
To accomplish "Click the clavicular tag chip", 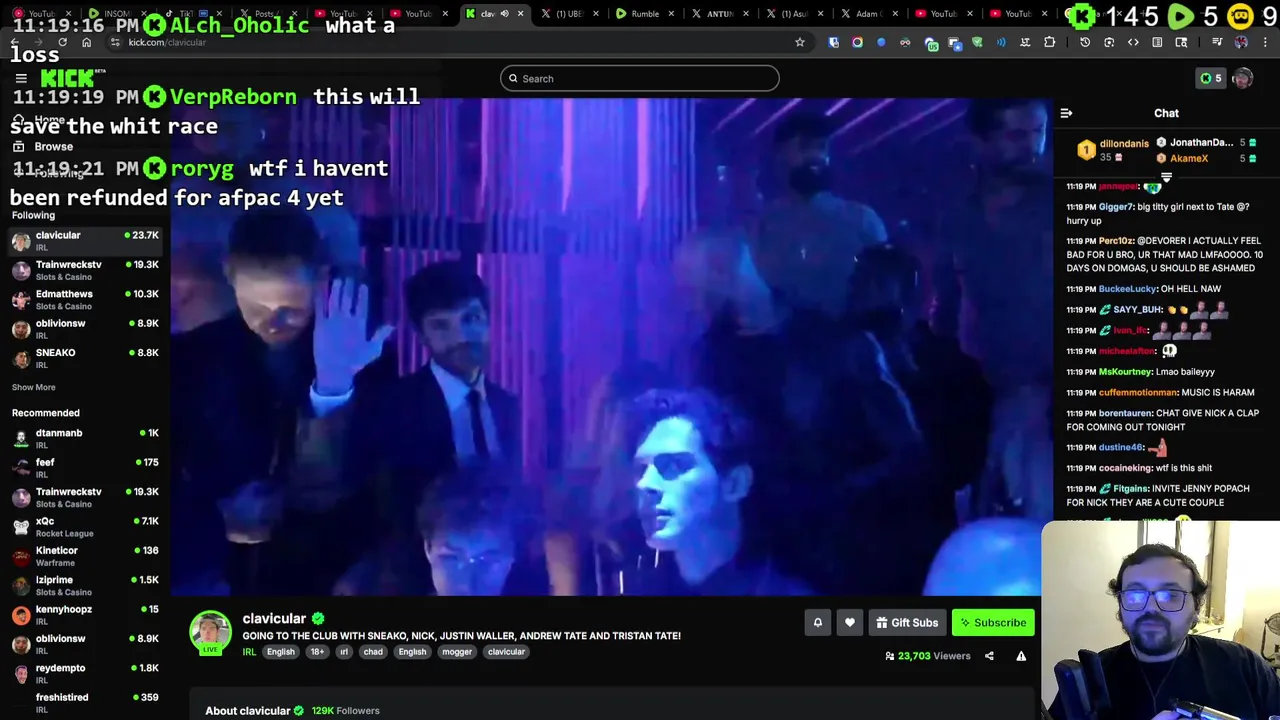I will pos(506,652).
